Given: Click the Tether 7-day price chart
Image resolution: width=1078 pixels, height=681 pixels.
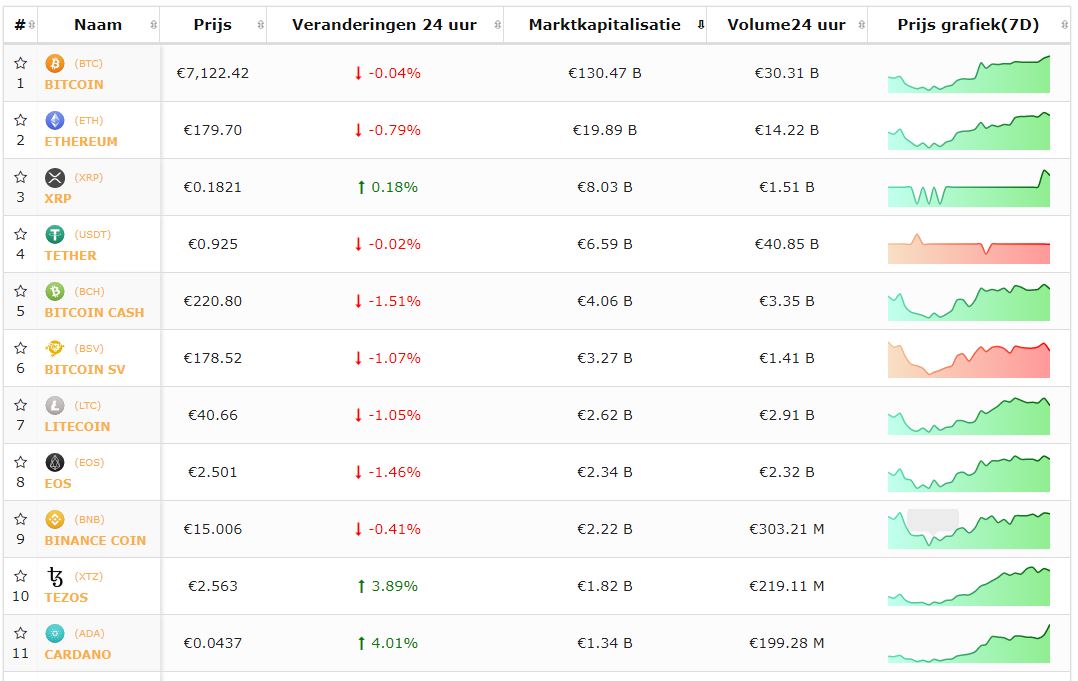Looking at the screenshot, I should (x=968, y=246).
